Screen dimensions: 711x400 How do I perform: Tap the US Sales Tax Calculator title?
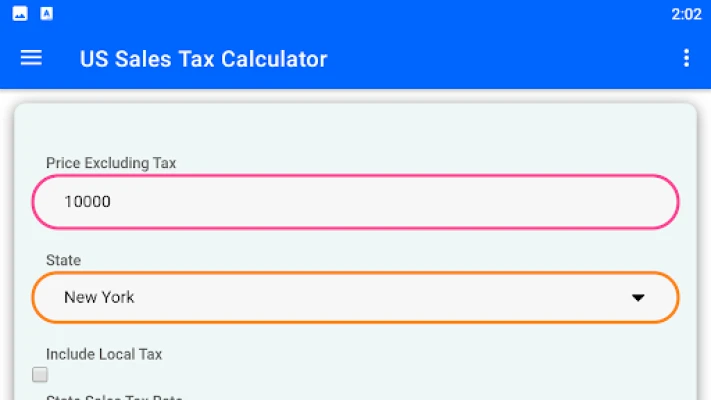pos(203,59)
